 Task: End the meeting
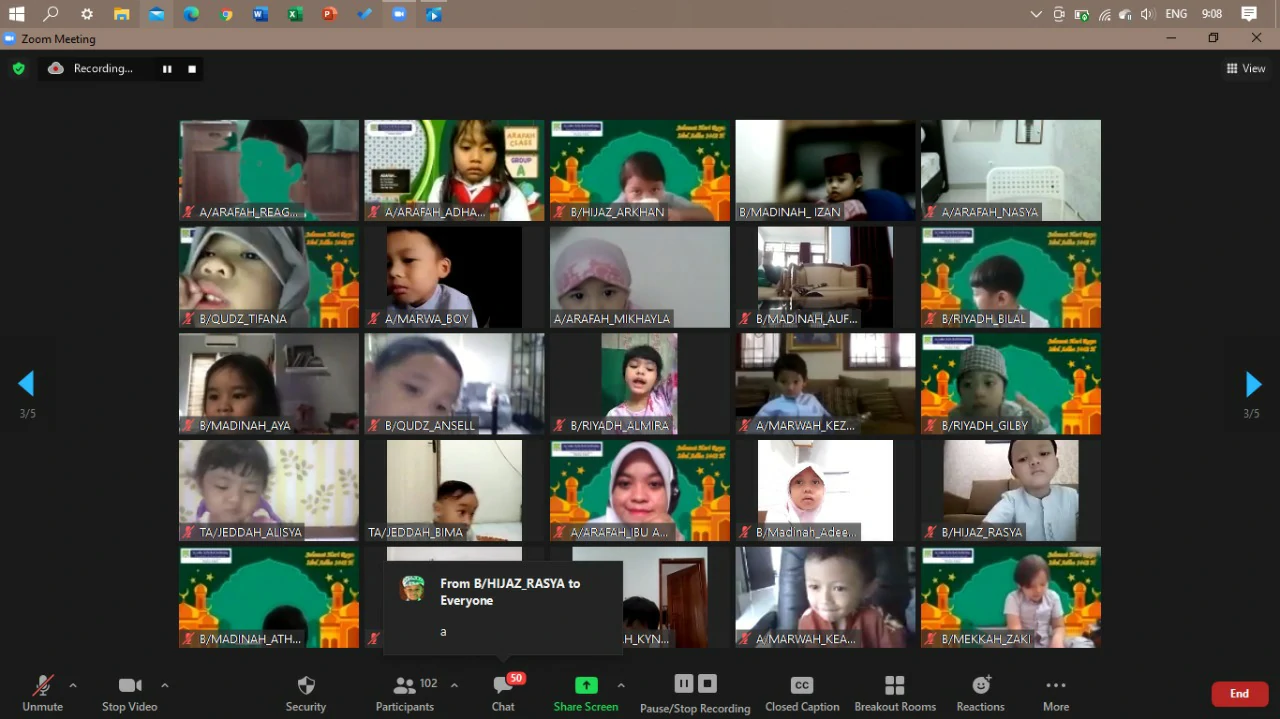click(x=1238, y=693)
